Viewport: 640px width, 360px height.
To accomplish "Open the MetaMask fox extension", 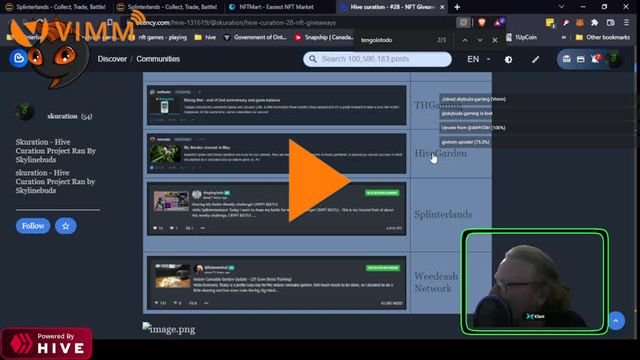I will (x=580, y=23).
